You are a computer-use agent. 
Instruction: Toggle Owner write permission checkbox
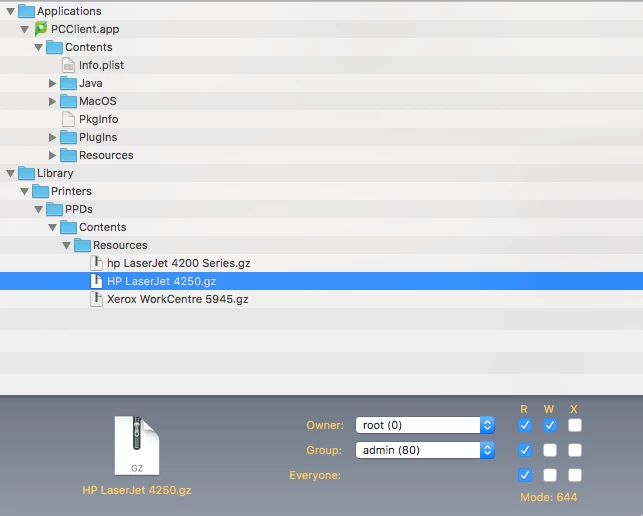pyautogui.click(x=550, y=425)
